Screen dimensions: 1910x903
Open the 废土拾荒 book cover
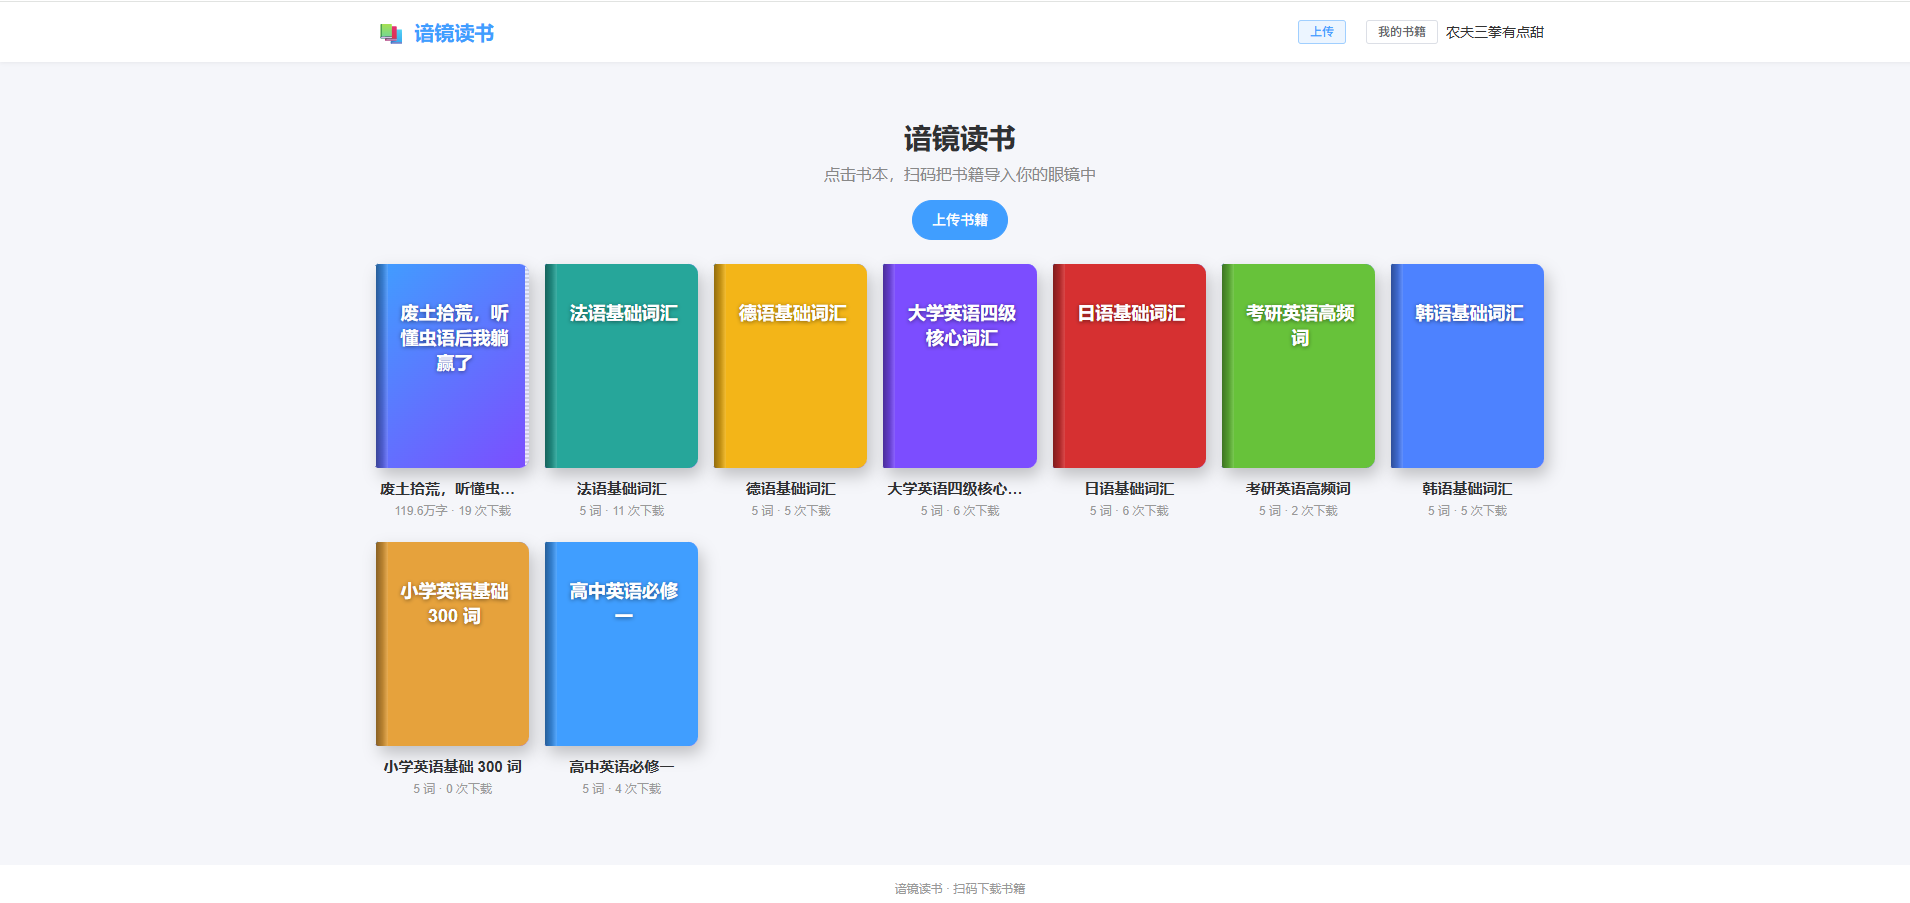[x=452, y=366]
